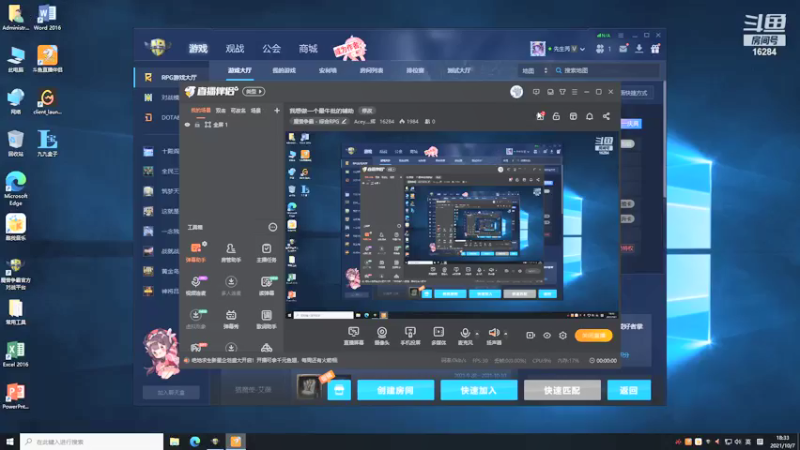
Task: Switch to the 观战 main tab
Action: click(x=235, y=48)
